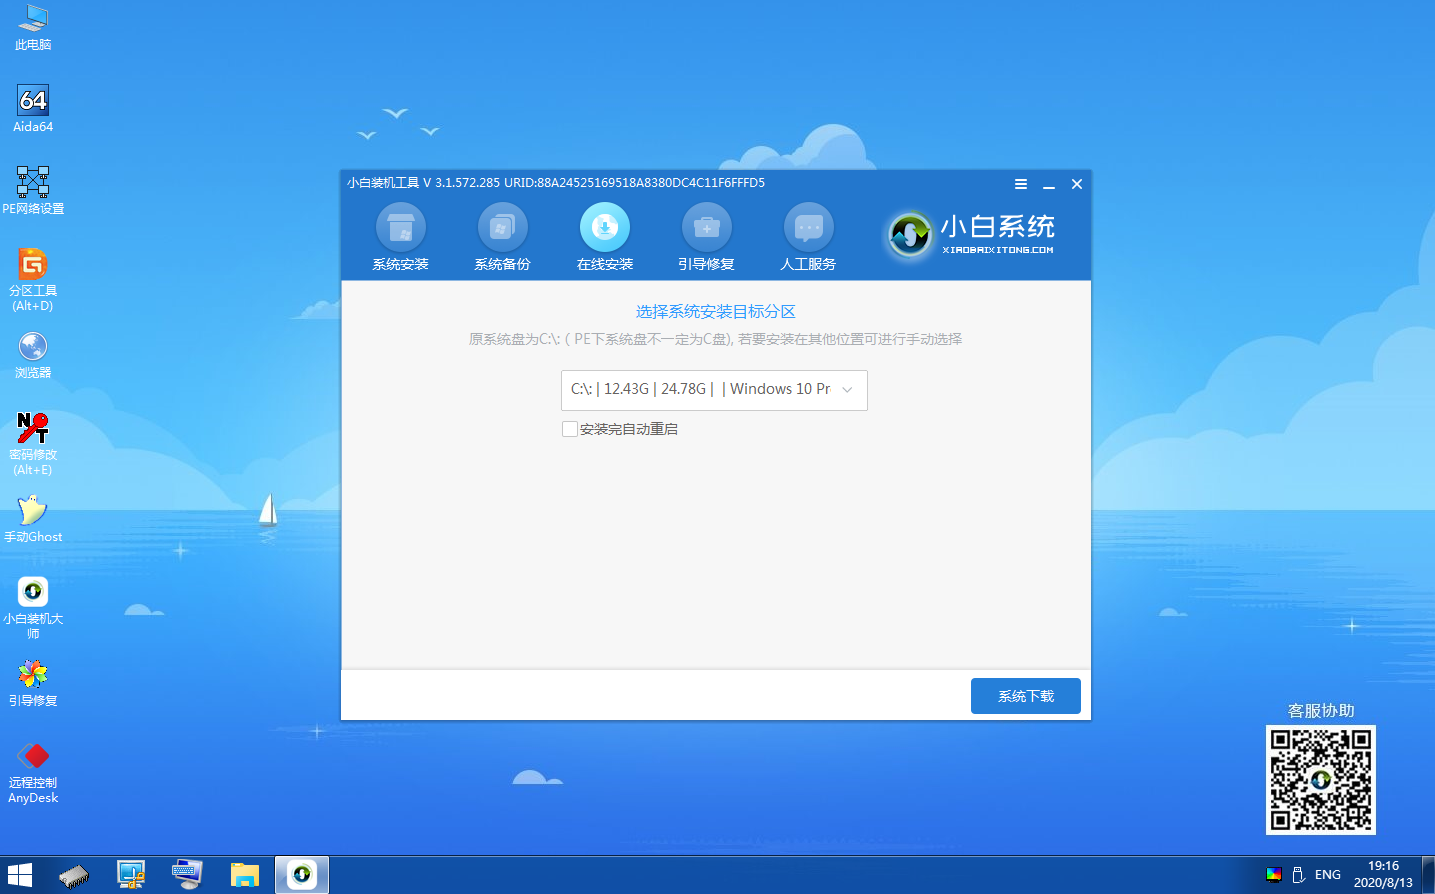Click the 系统下载 download button
The width and height of the screenshot is (1435, 894).
(1025, 696)
